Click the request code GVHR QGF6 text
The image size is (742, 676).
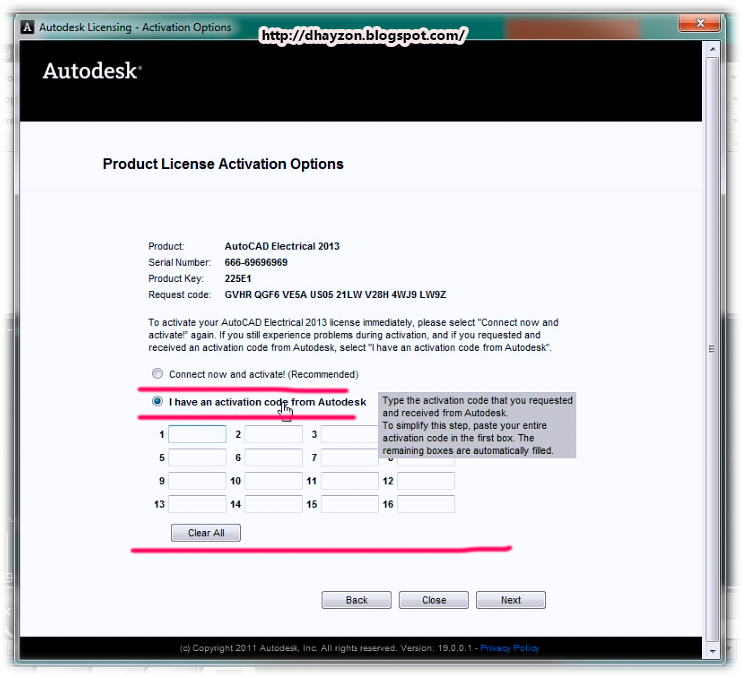(x=335, y=295)
